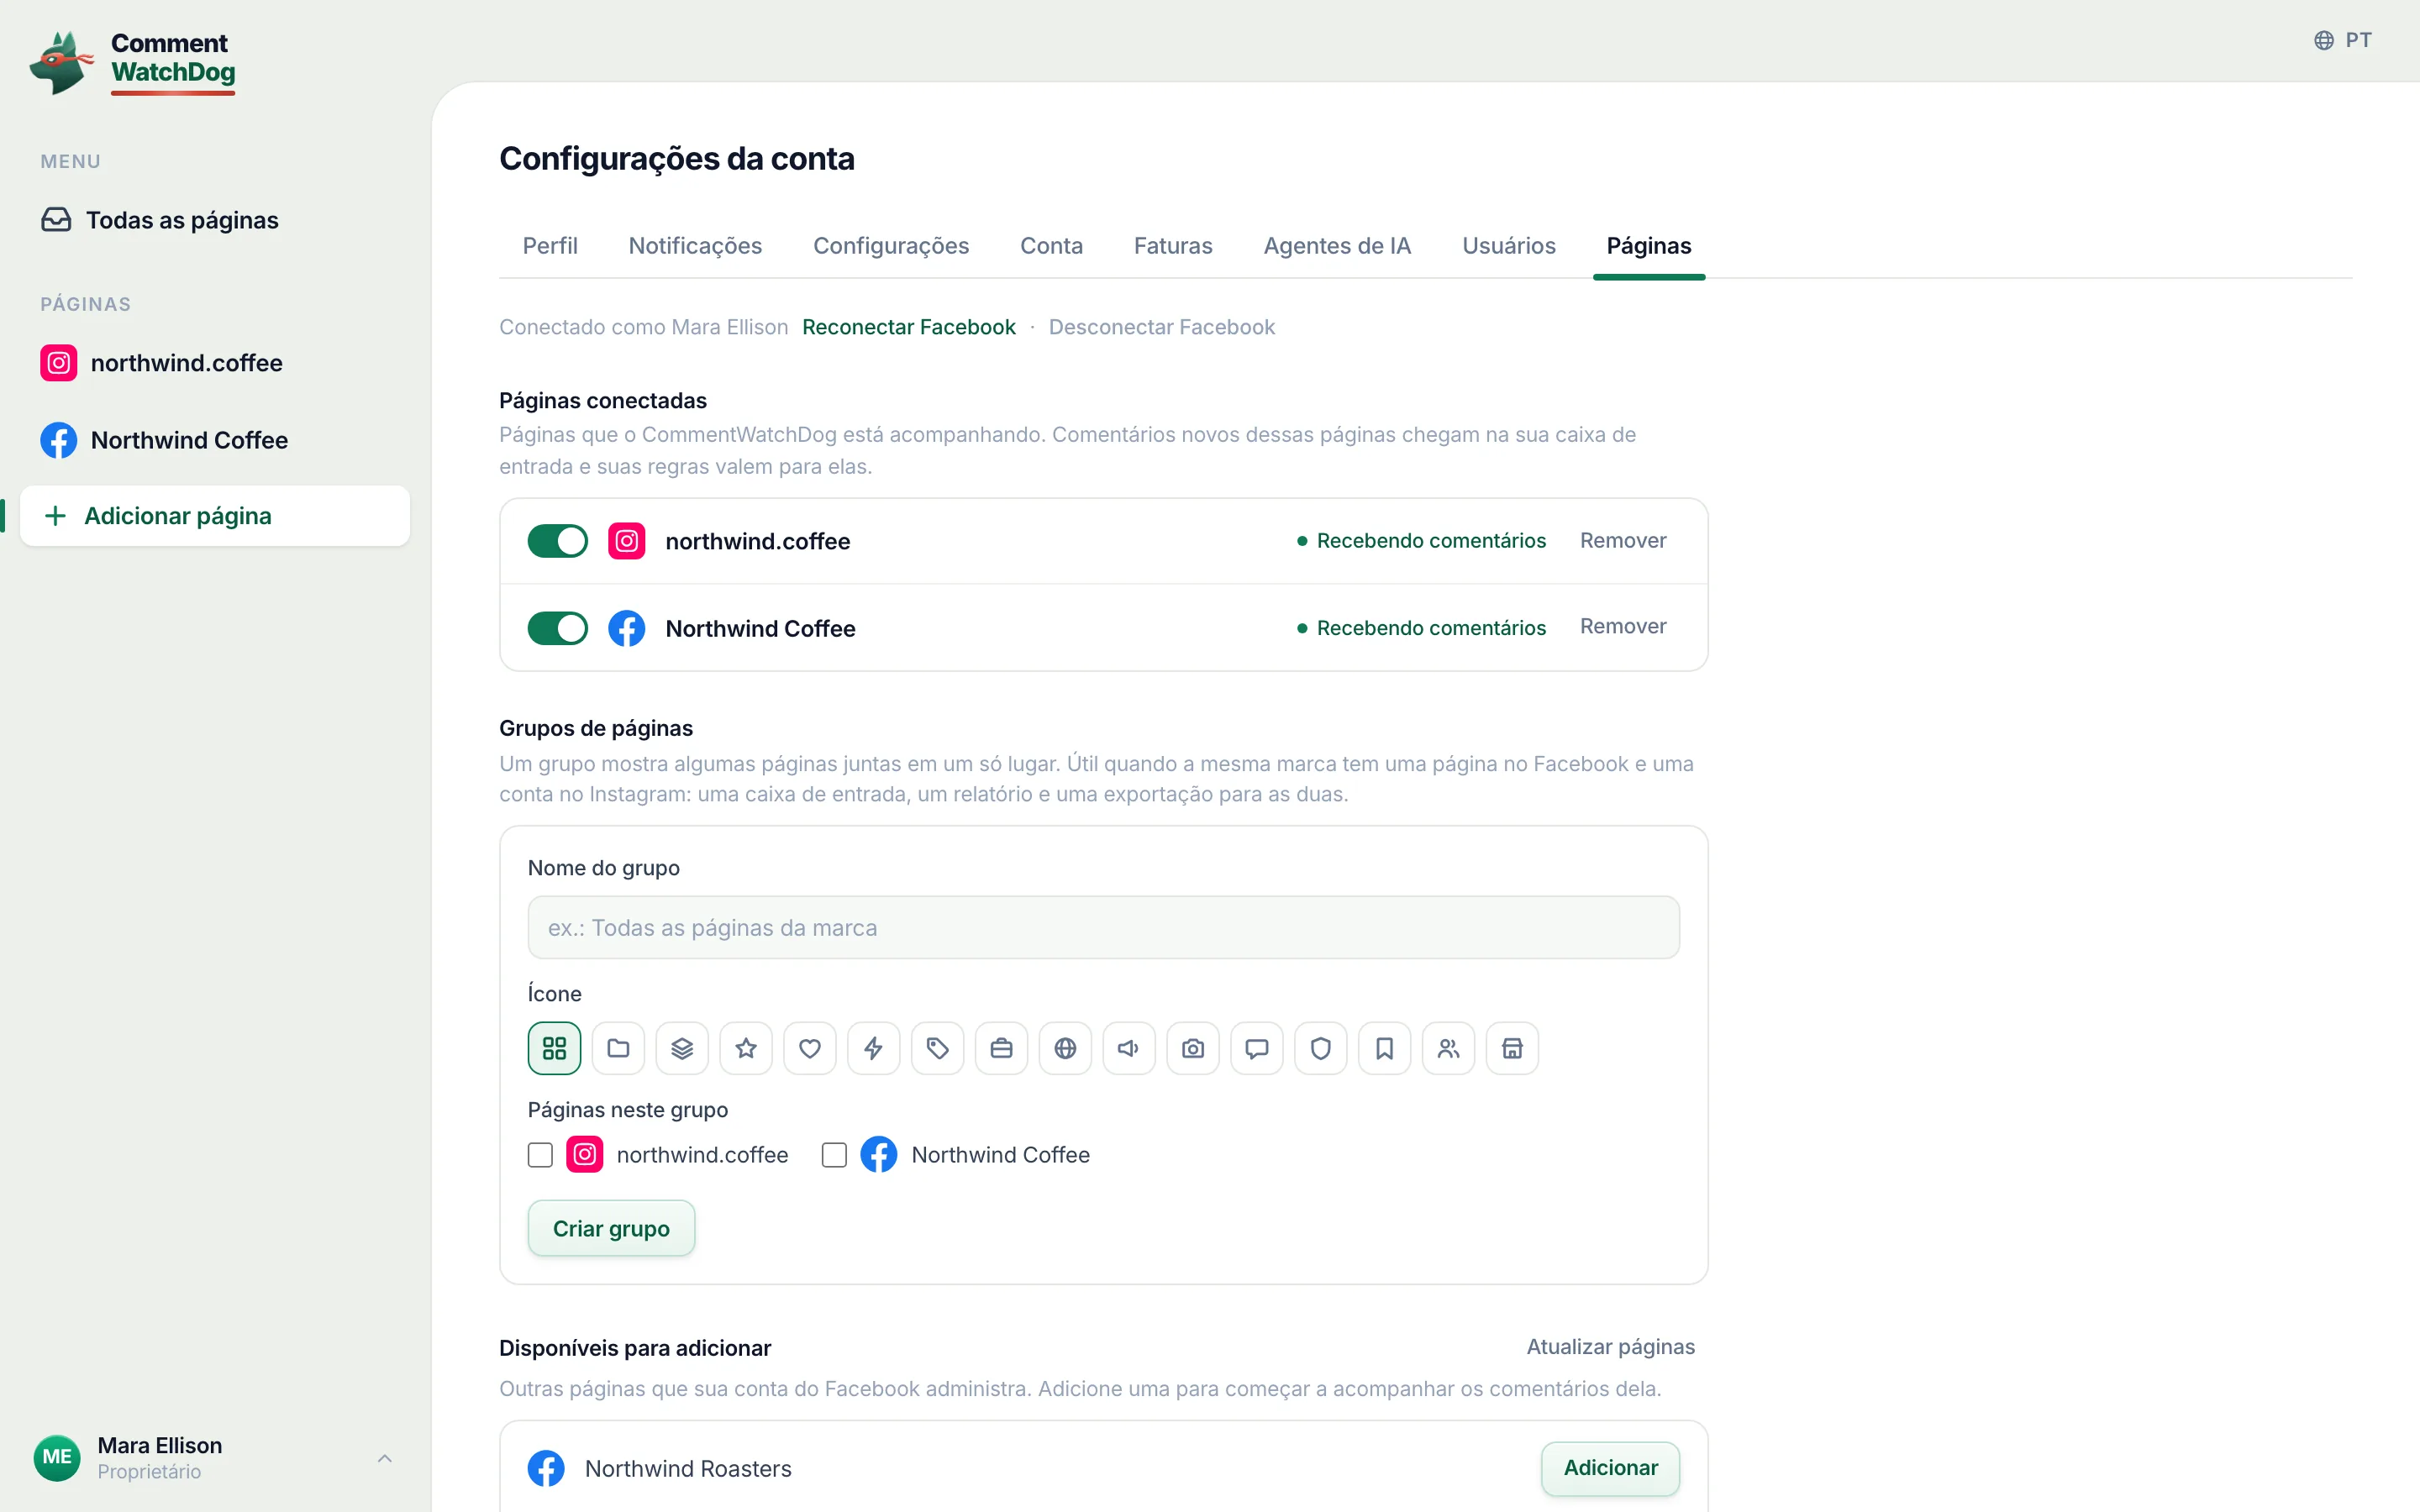The height and width of the screenshot is (1512, 2420).
Task: Pick the speech bubble group icon
Action: click(x=1257, y=1048)
